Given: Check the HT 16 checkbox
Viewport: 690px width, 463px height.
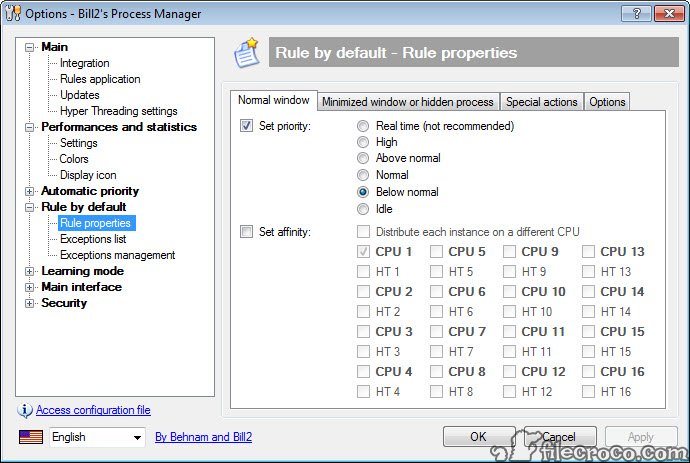Looking at the screenshot, I should click(588, 391).
